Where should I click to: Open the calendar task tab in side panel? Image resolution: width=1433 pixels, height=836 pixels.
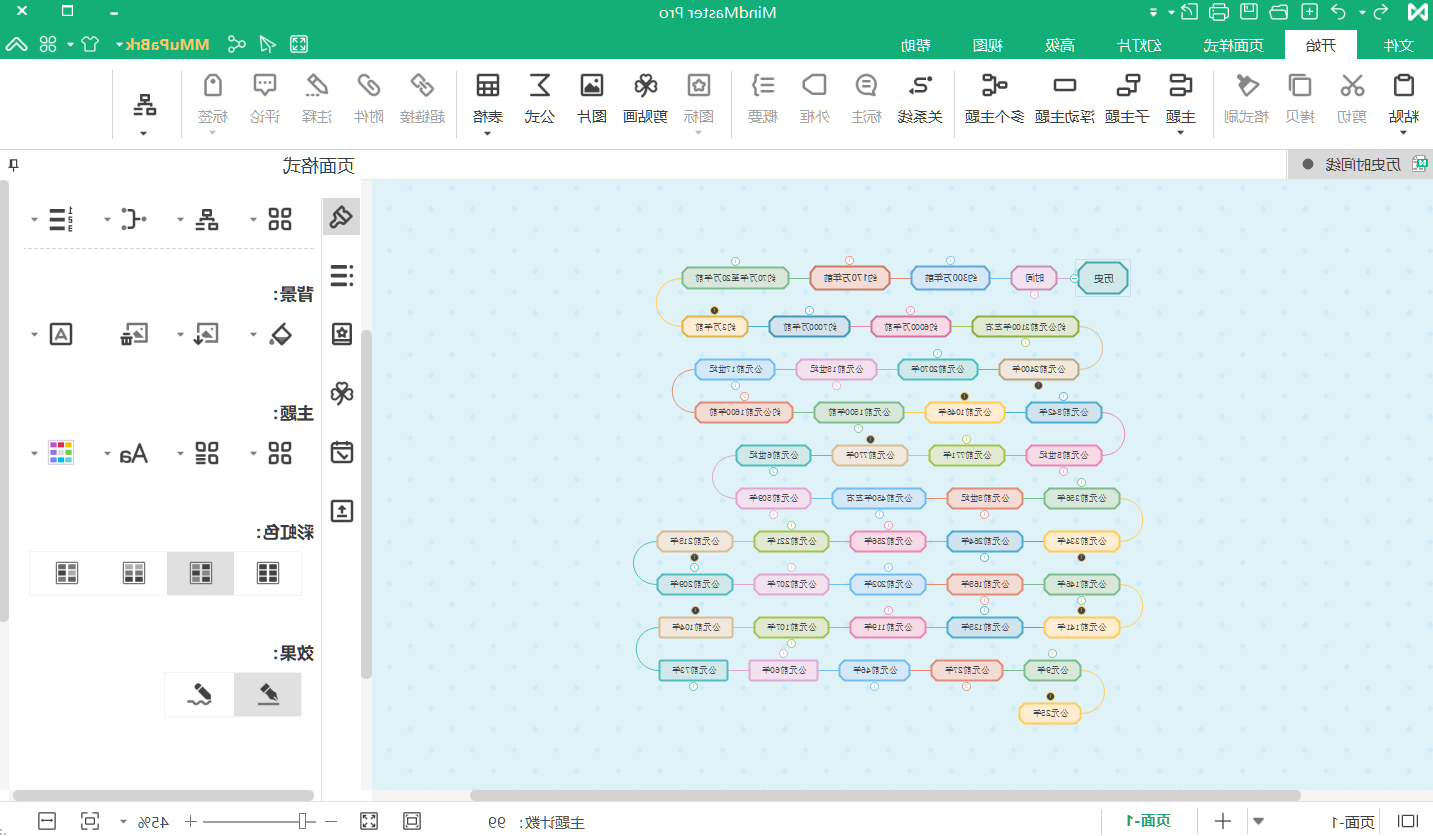(342, 452)
